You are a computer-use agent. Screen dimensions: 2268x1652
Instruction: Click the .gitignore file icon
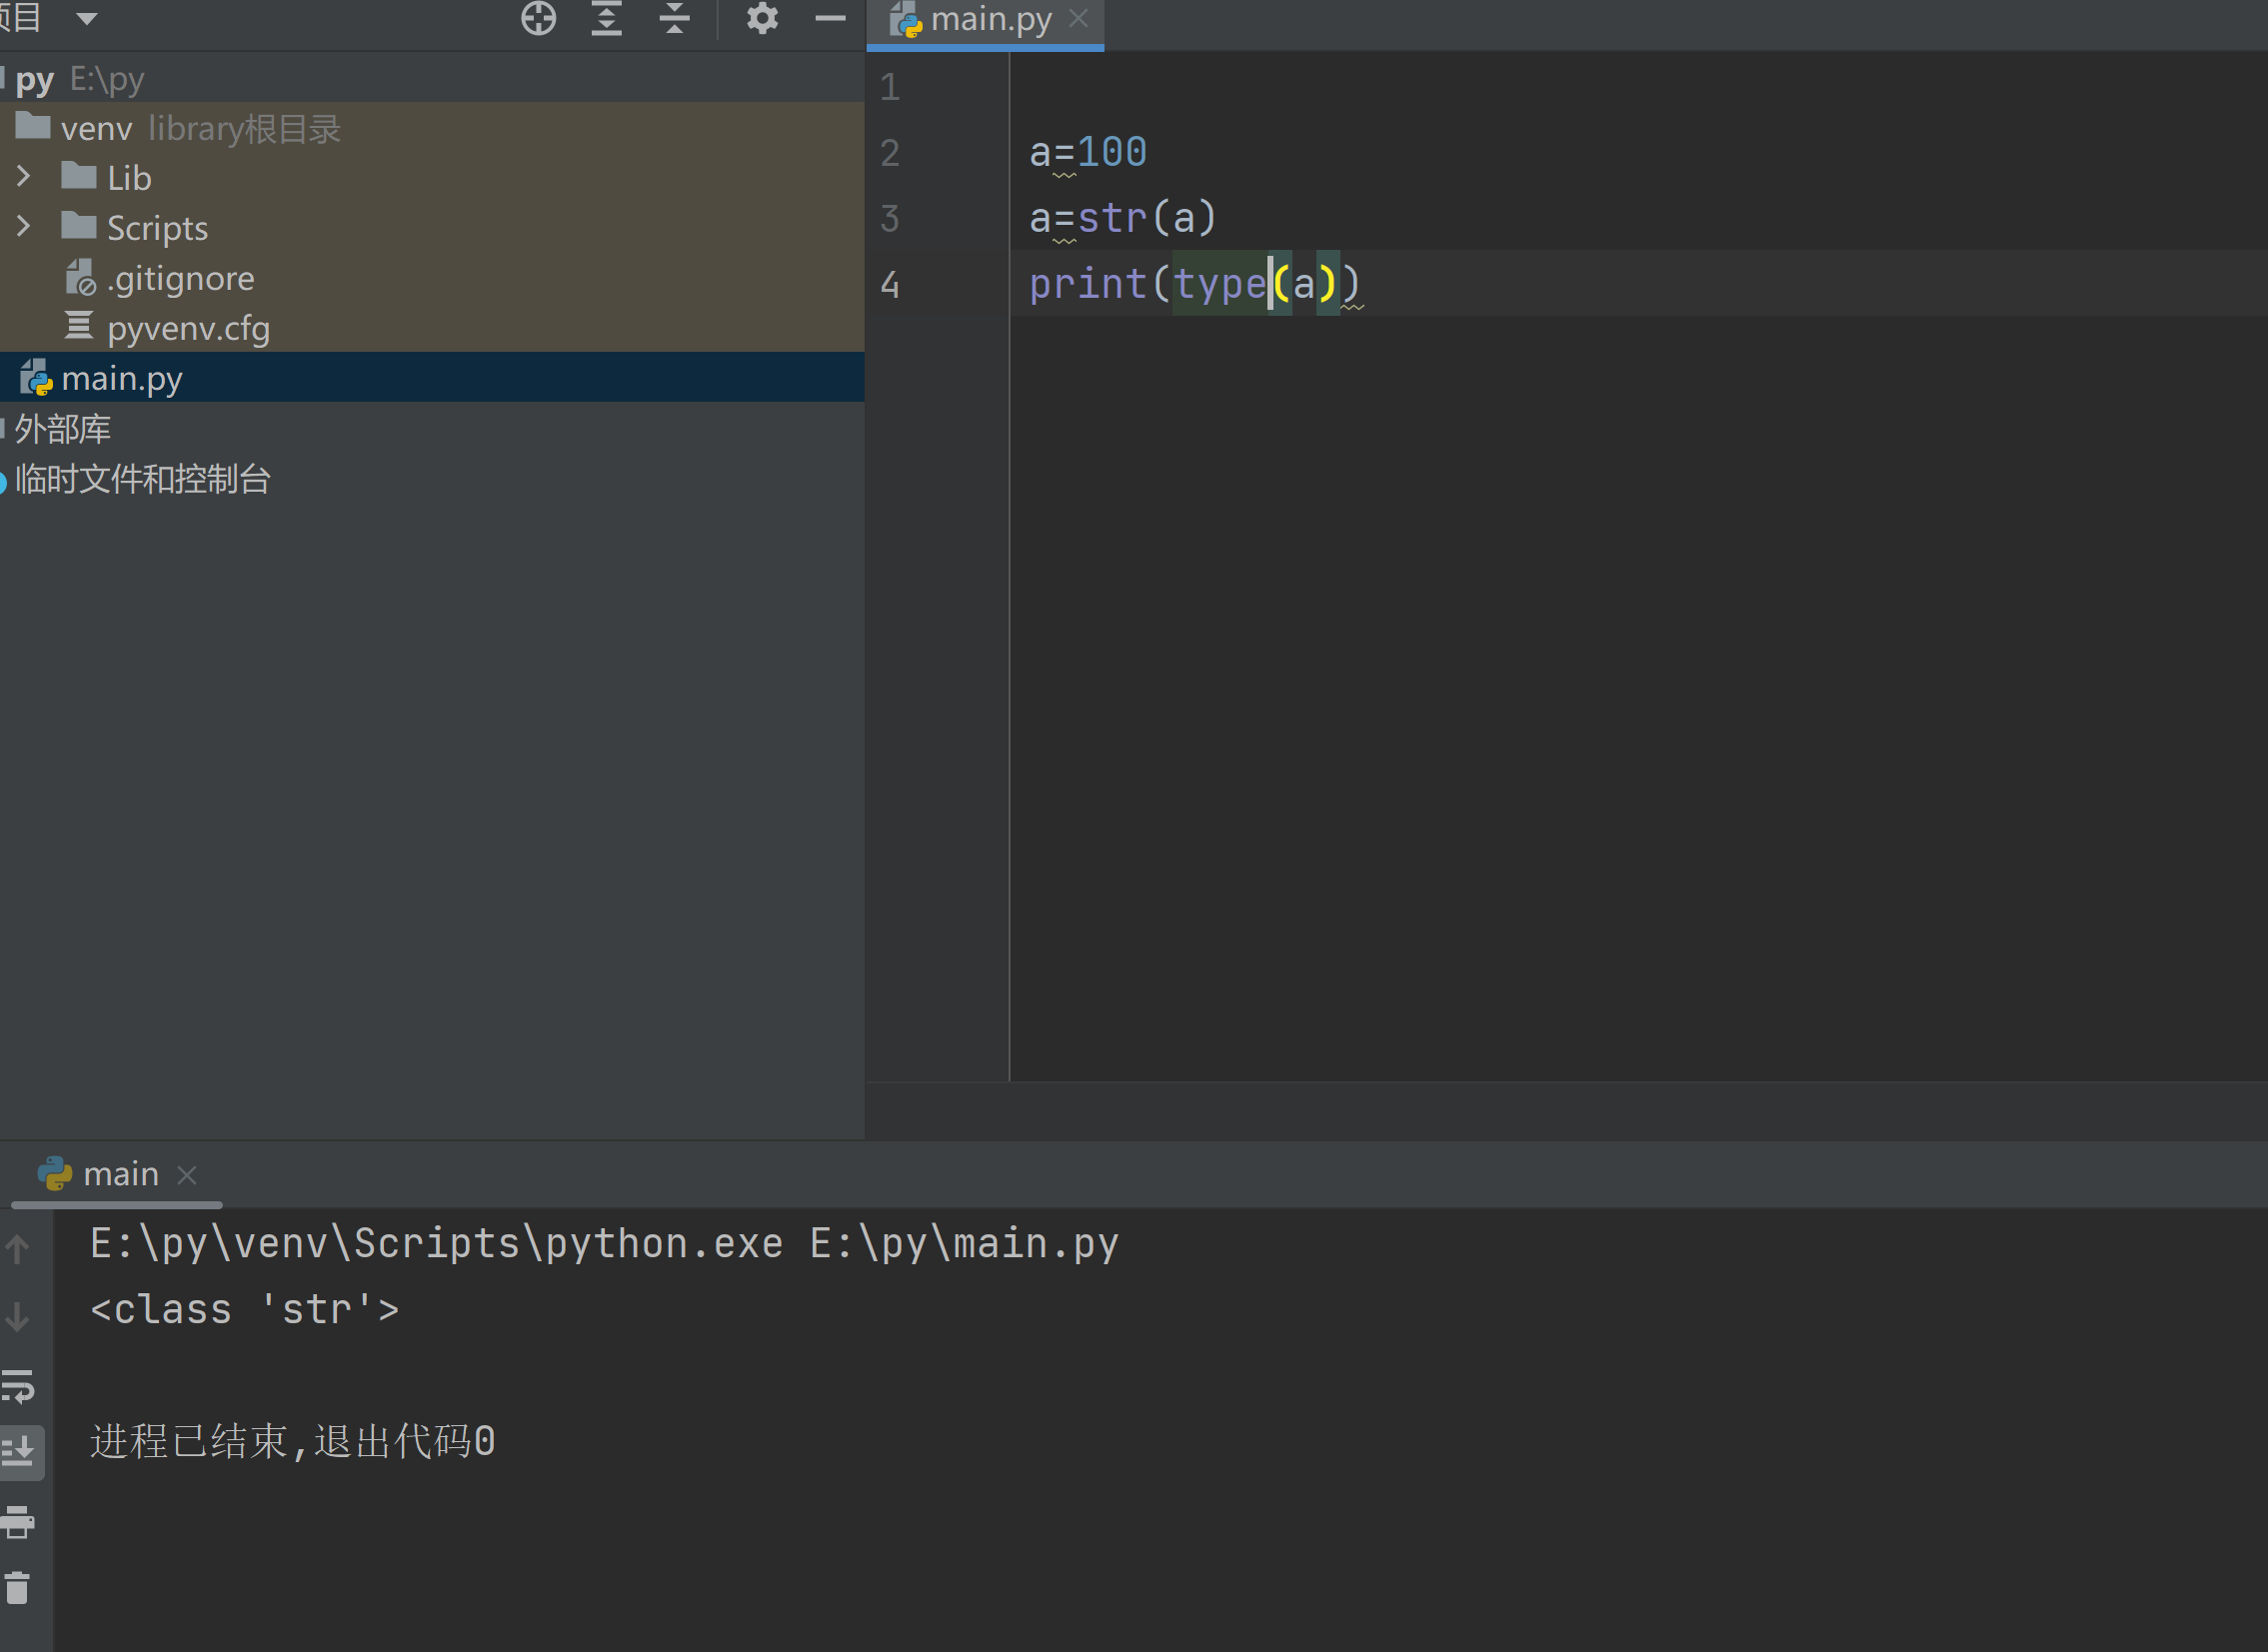(80, 278)
